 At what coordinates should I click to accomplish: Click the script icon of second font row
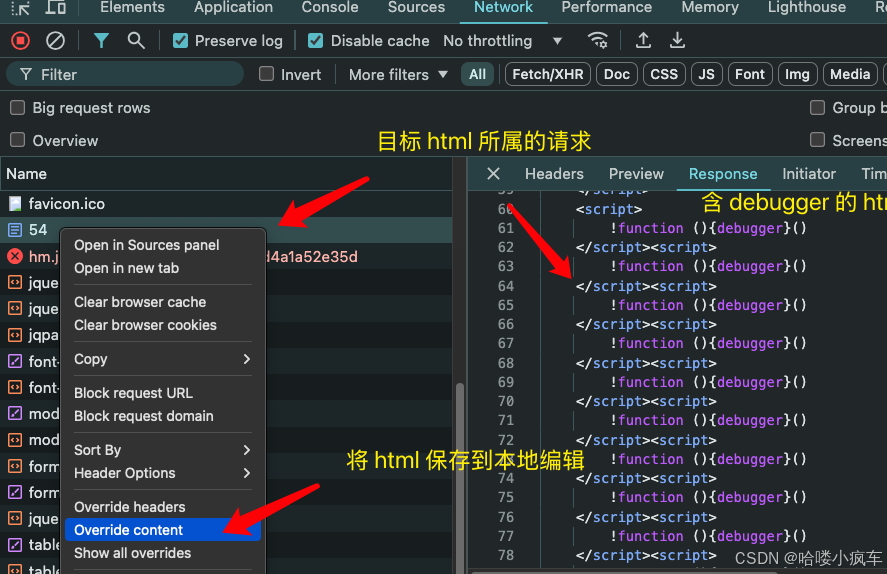15,387
